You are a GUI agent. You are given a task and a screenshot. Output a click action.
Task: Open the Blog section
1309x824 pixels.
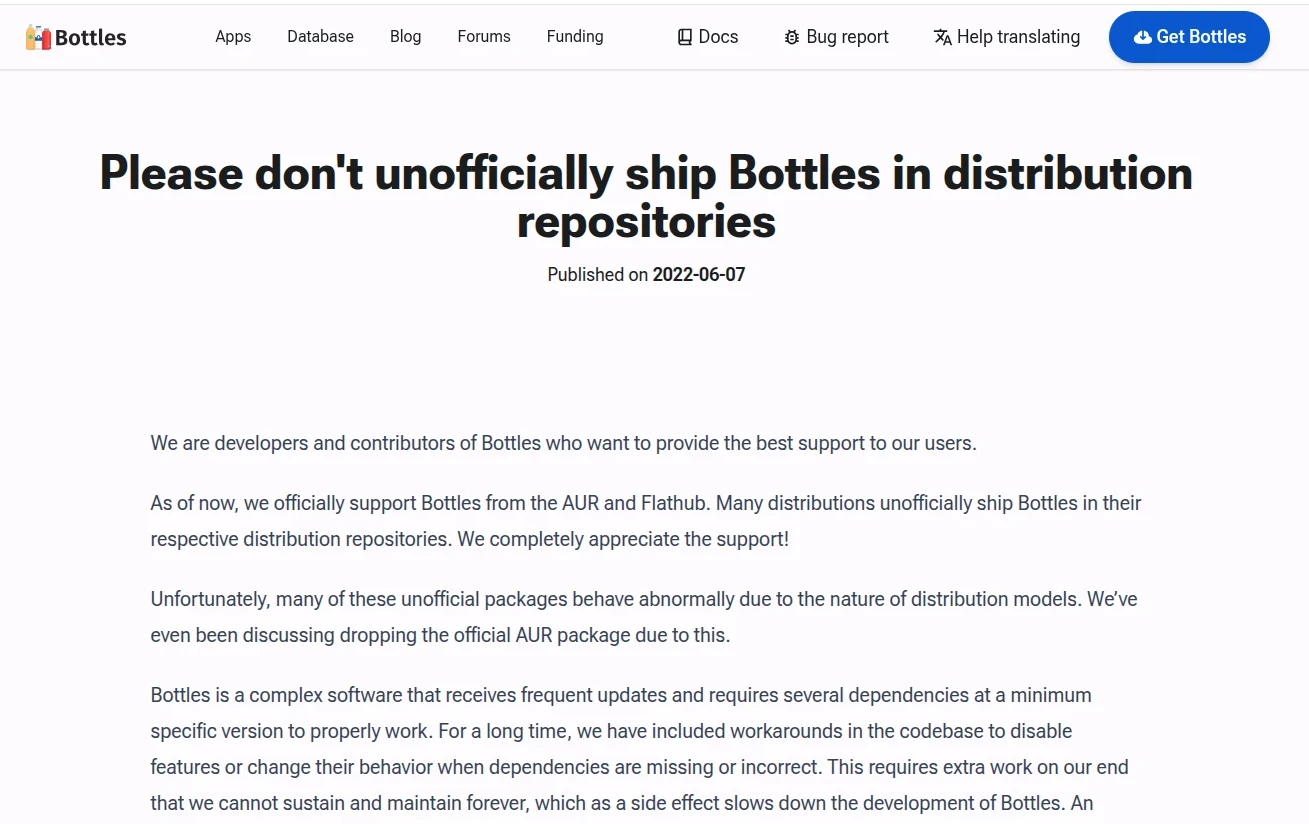[x=405, y=37]
